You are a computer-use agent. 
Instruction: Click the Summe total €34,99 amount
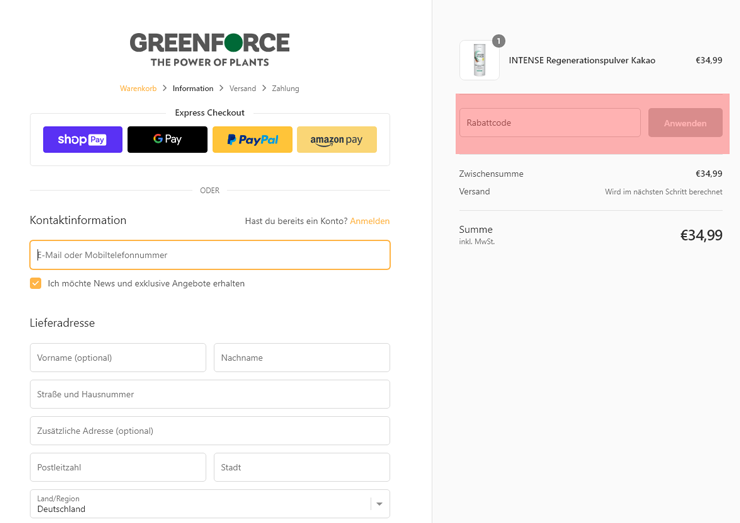tap(701, 235)
